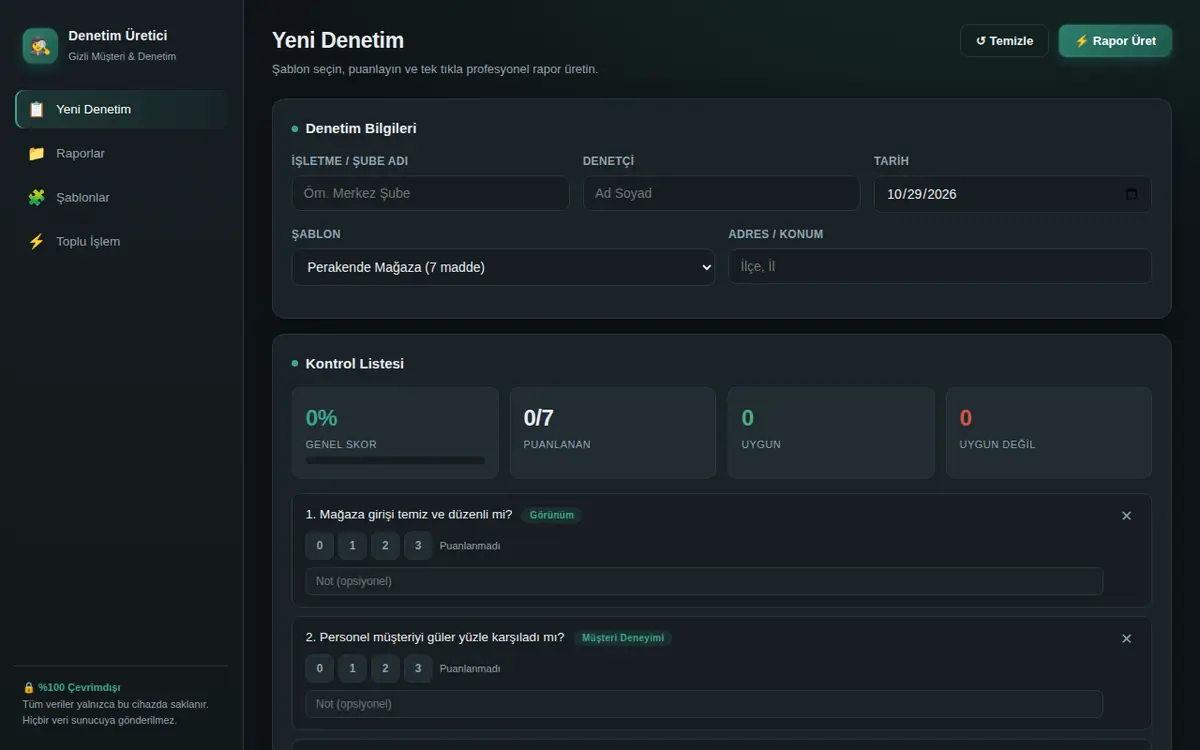Viewport: 1200px width, 750px height.
Task: Click the clipboard icon beside Yeni Denetim
Action: (x=37, y=109)
